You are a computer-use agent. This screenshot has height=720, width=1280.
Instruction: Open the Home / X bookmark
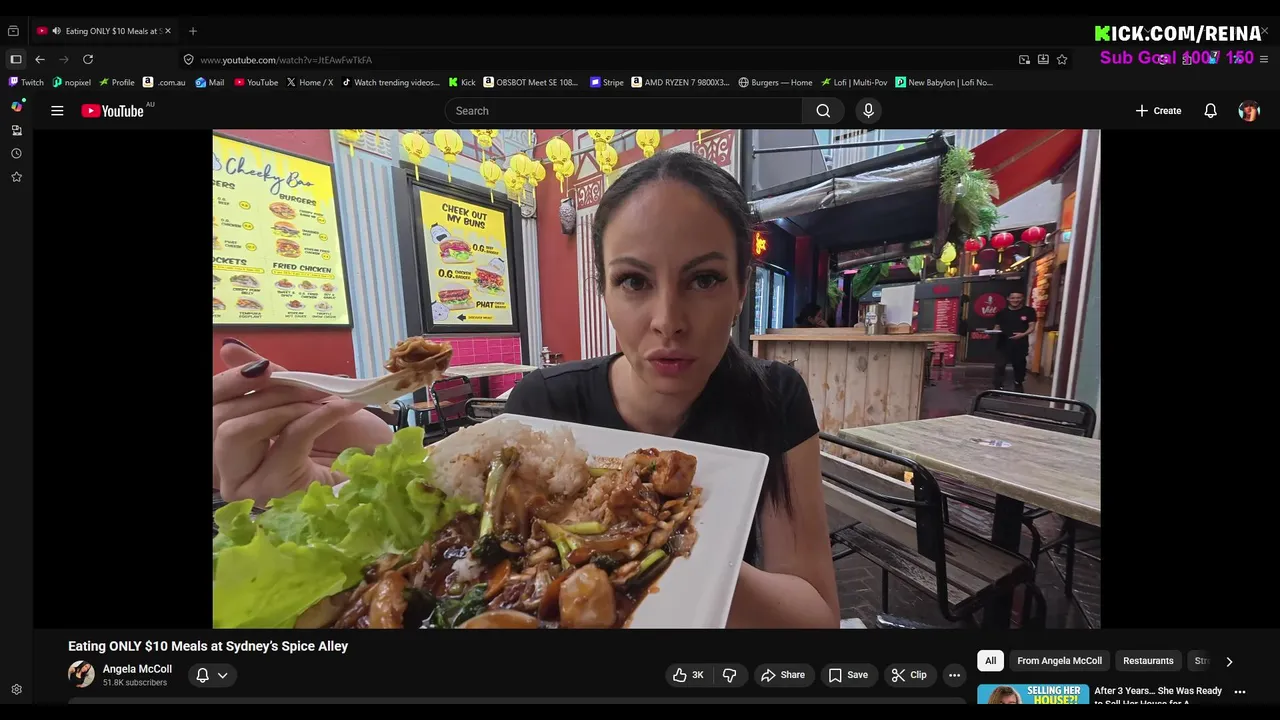[x=310, y=82]
